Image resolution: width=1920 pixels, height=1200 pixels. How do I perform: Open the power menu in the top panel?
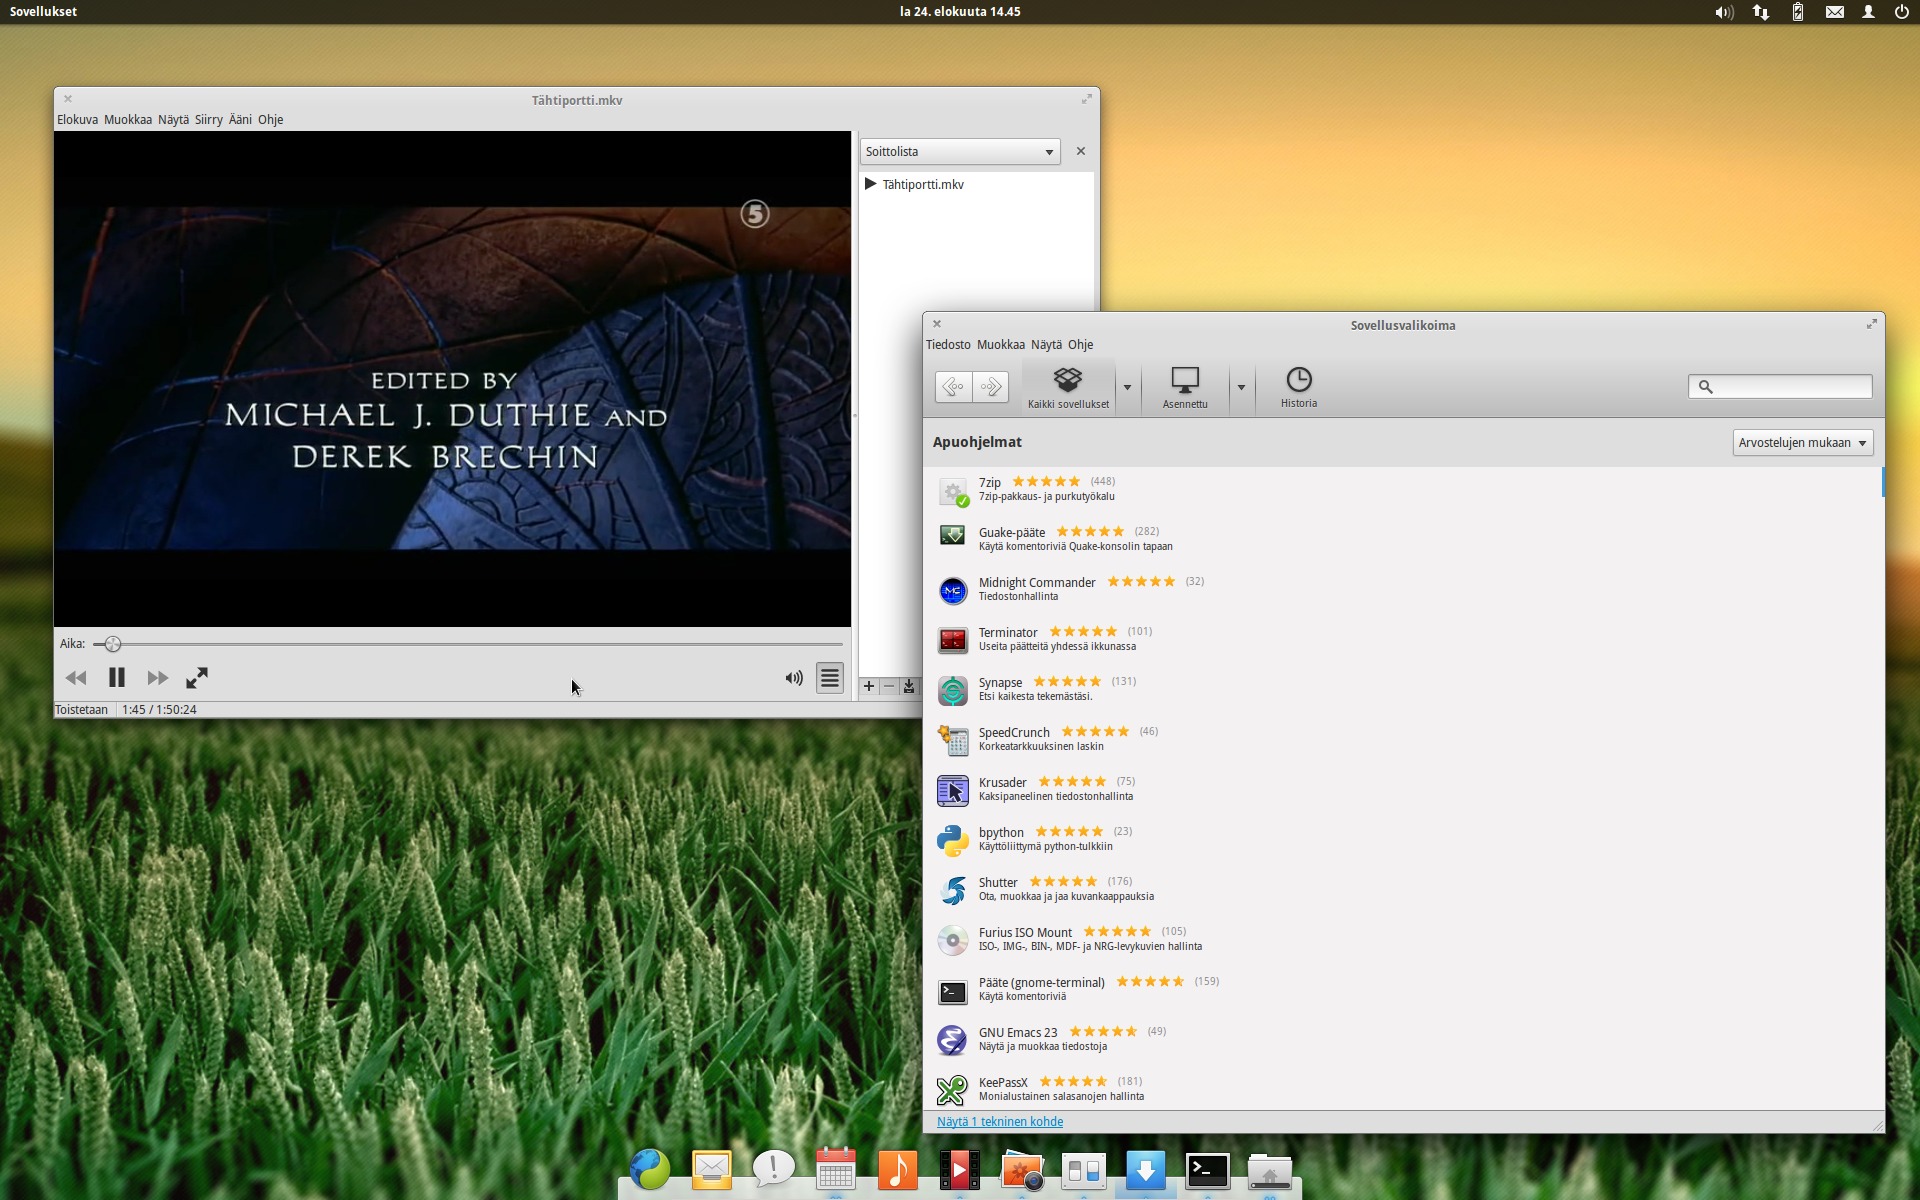[1901, 12]
